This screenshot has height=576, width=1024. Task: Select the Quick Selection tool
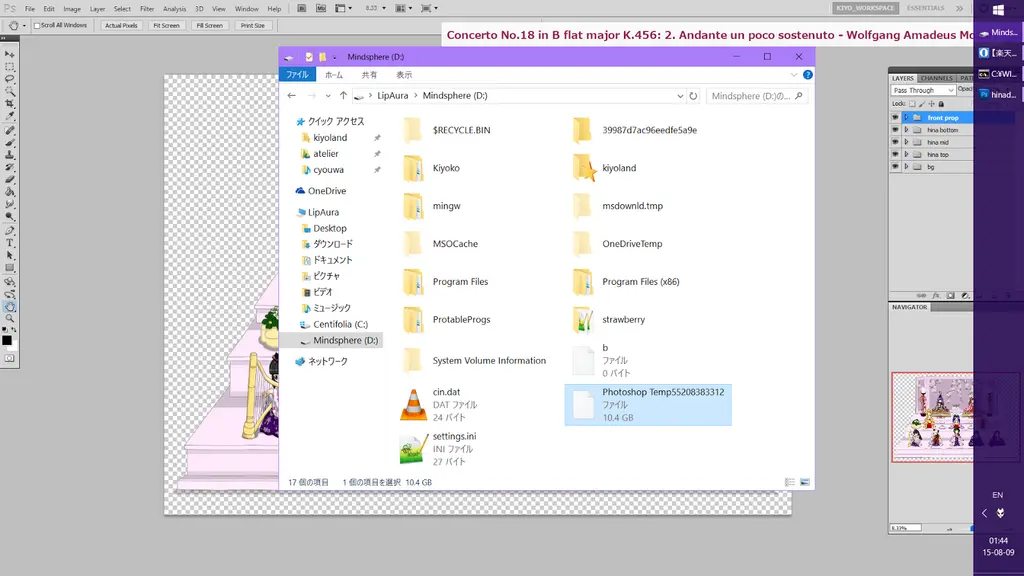(9, 91)
